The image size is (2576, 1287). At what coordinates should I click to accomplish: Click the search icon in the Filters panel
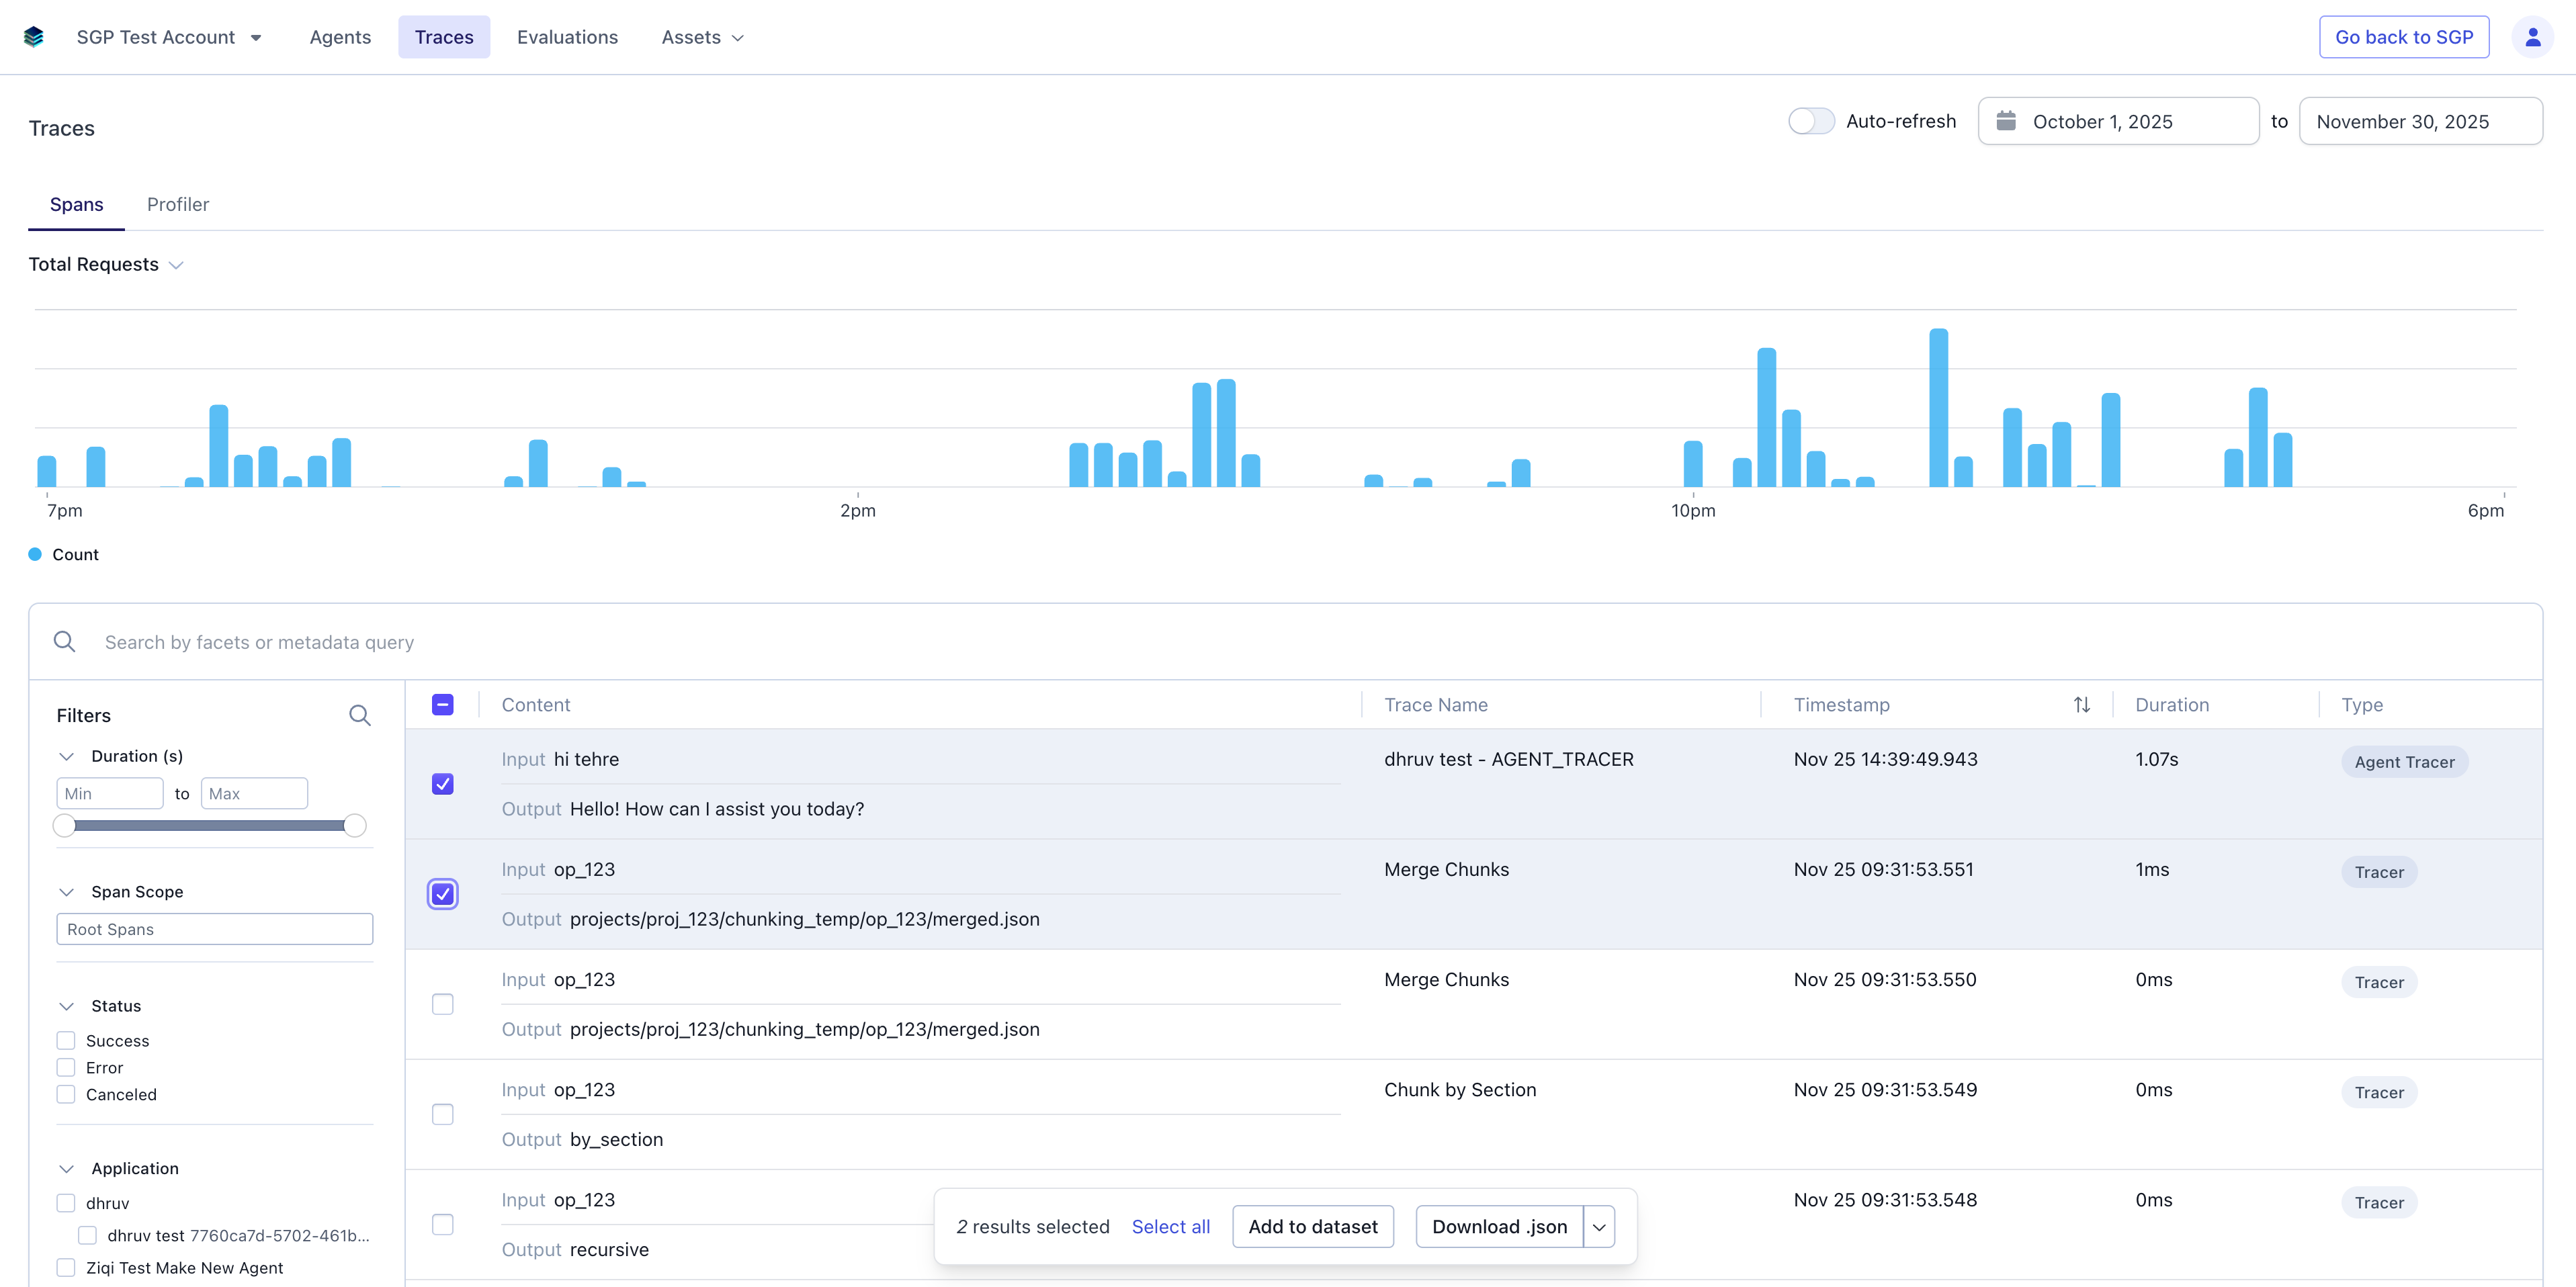click(x=360, y=715)
